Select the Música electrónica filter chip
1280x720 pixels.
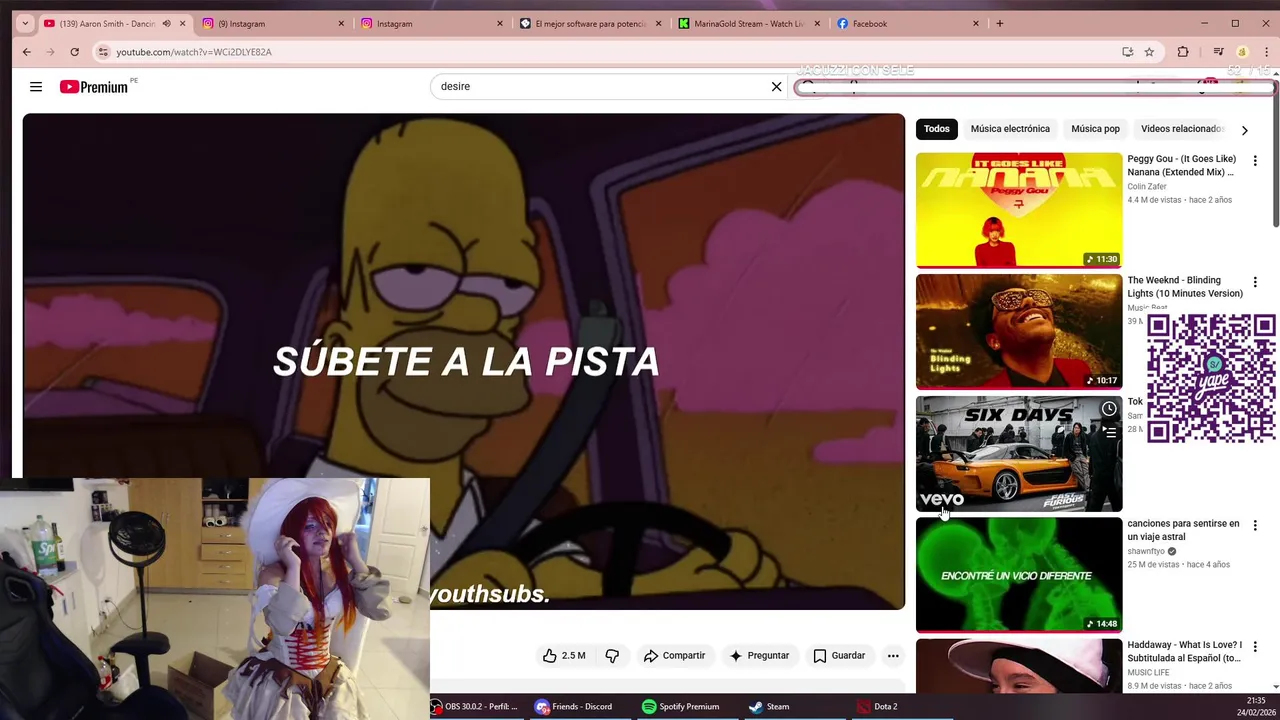tap(1010, 129)
